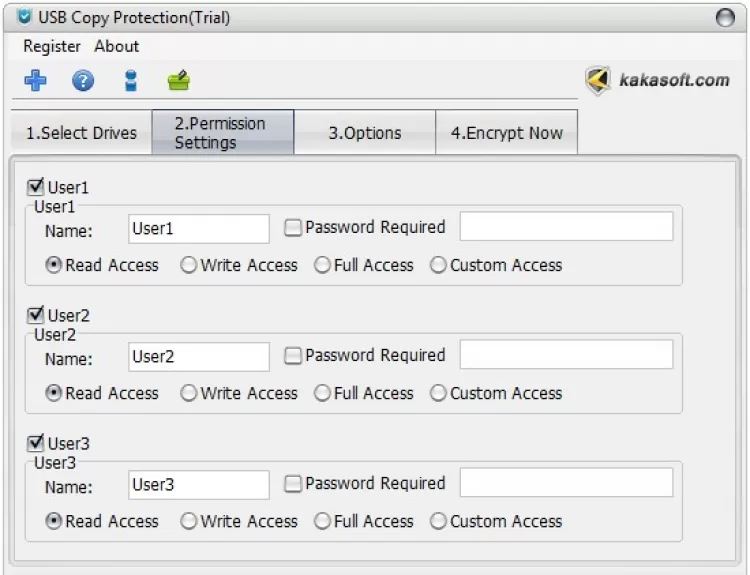The width and height of the screenshot is (750, 575).
Task: Select Custom Access for User3
Action: coord(438,522)
